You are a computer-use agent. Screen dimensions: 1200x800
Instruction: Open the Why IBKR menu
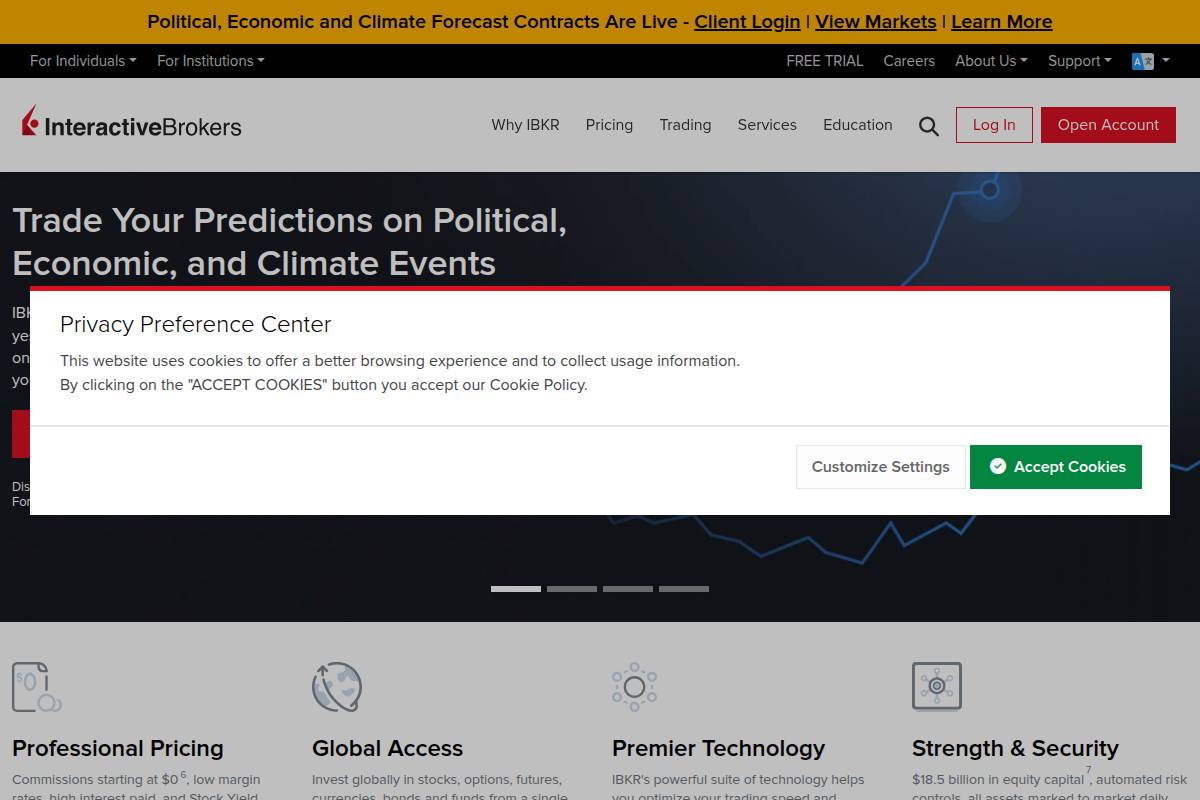click(x=525, y=125)
